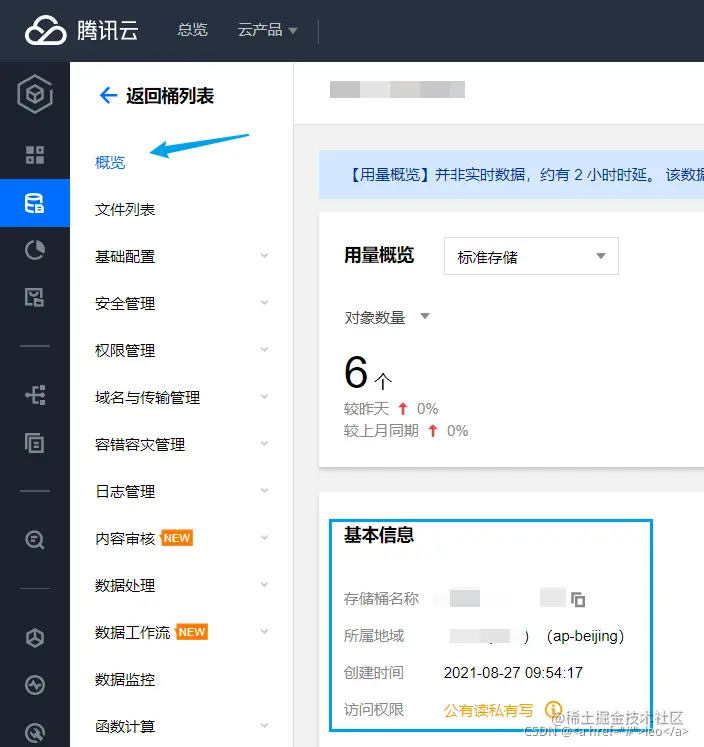Screen dimensions: 704x747
Task: Expand the 安全管理 menu chevron
Action: coord(264,303)
